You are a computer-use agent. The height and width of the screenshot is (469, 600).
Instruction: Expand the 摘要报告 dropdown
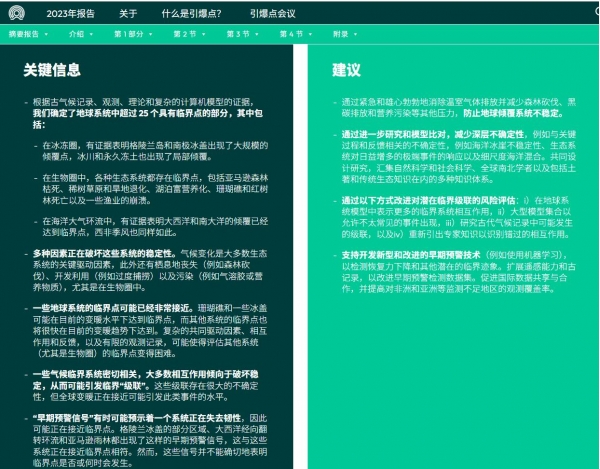29,33
